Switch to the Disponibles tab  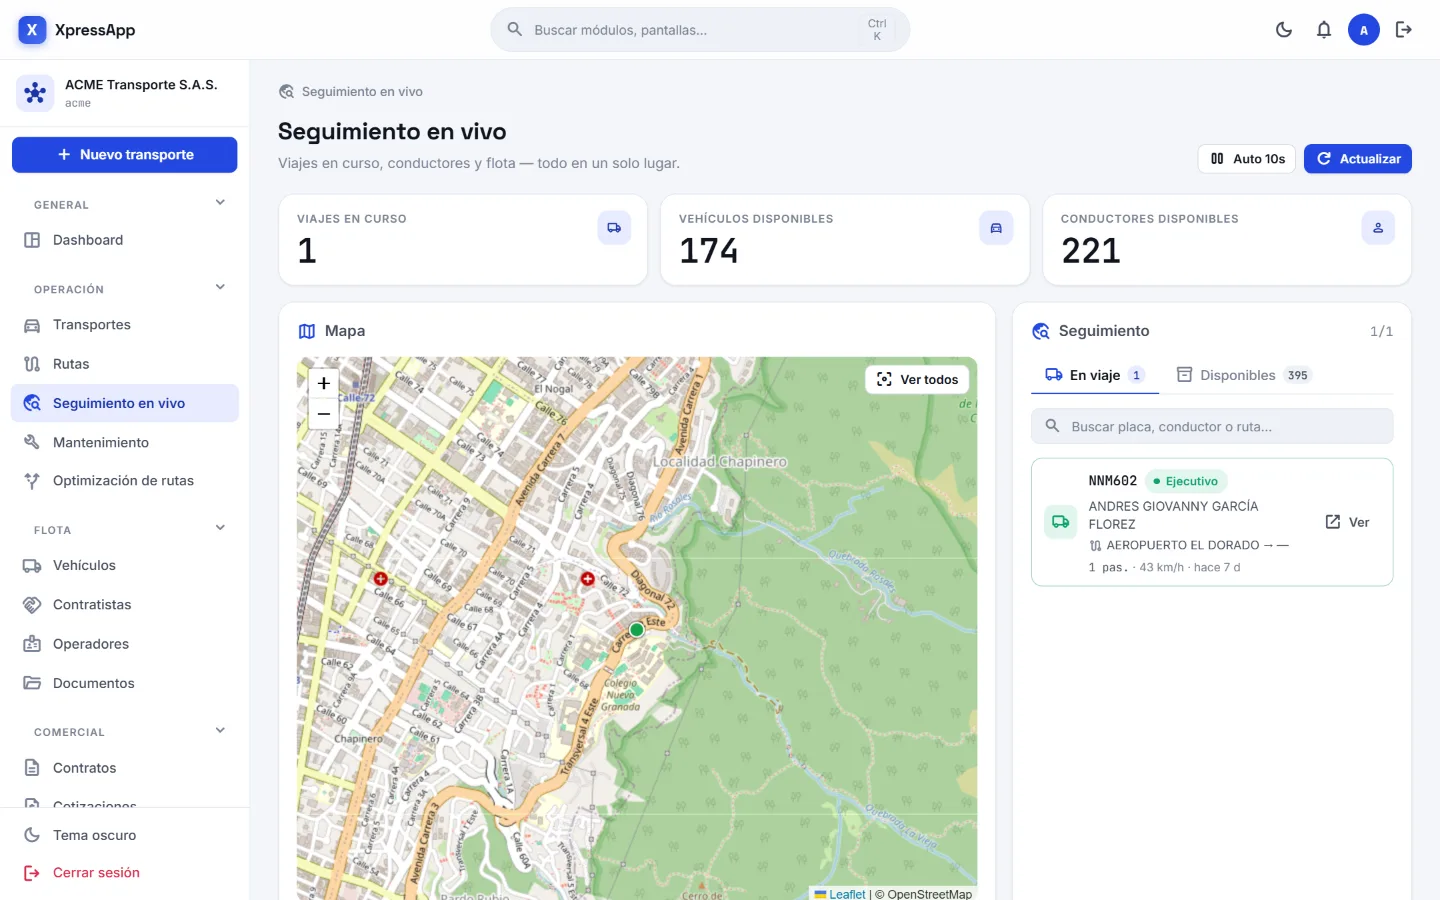click(1243, 375)
